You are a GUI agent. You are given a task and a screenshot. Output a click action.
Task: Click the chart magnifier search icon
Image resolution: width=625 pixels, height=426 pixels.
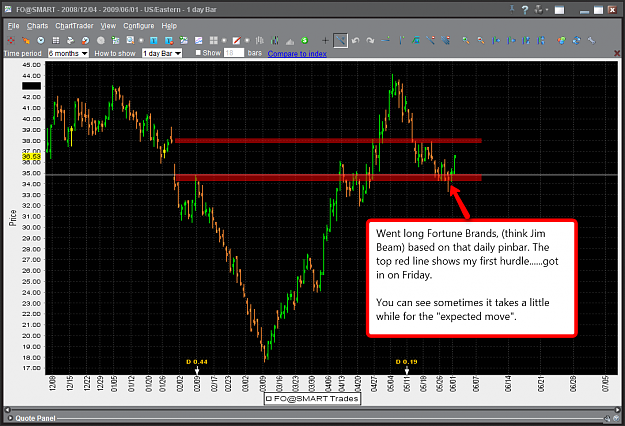[x=130, y=40]
